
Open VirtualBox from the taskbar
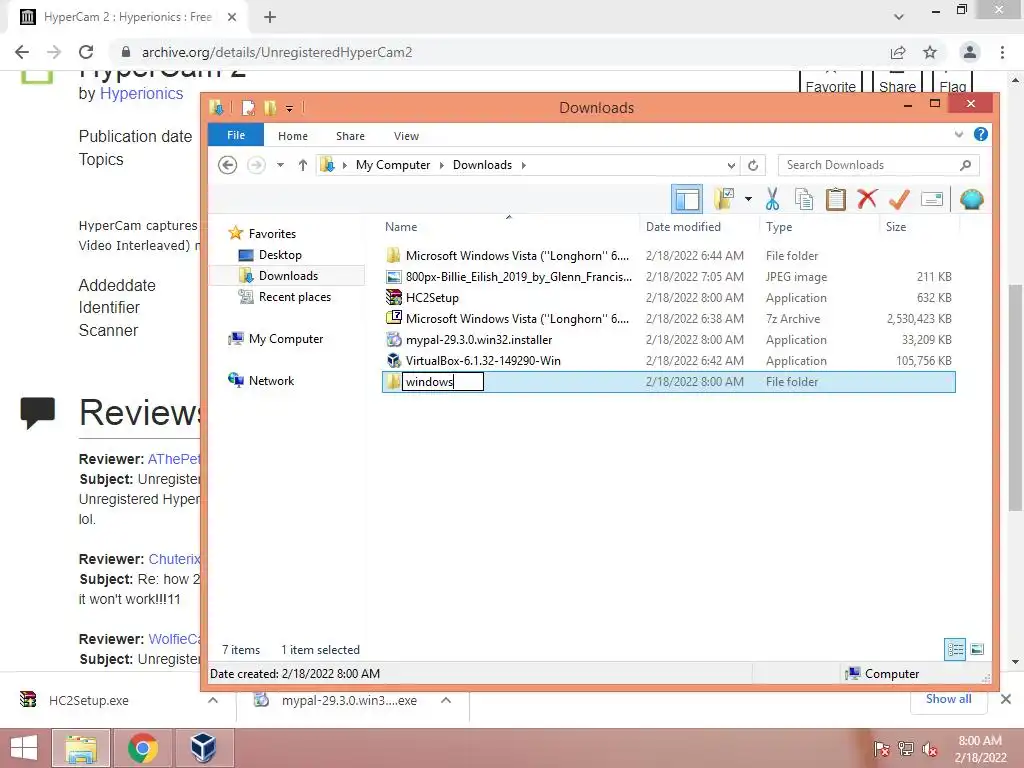pyautogui.click(x=203, y=748)
